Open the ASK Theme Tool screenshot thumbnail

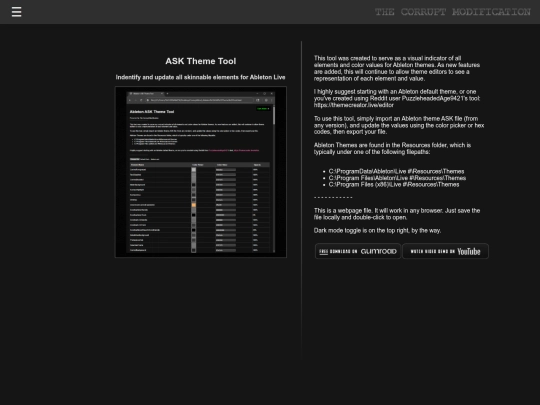[x=201, y=172]
